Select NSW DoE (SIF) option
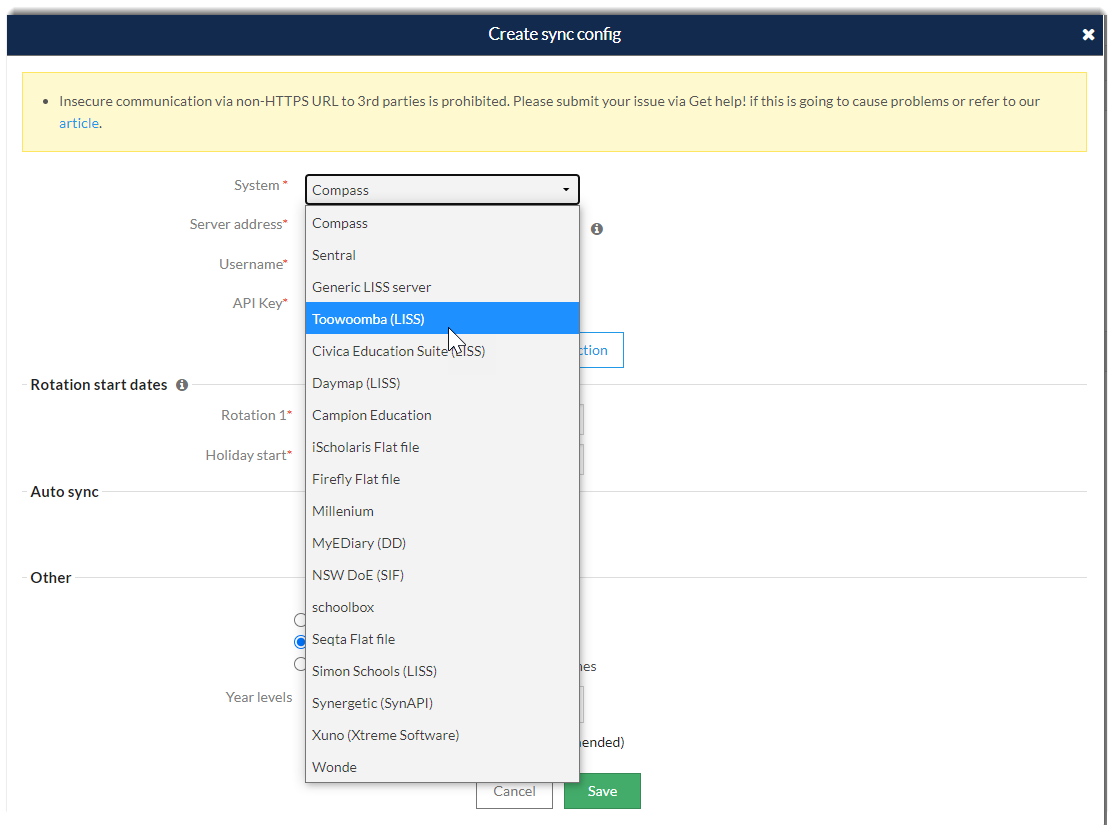This screenshot has height=825, width=1115. 442,575
